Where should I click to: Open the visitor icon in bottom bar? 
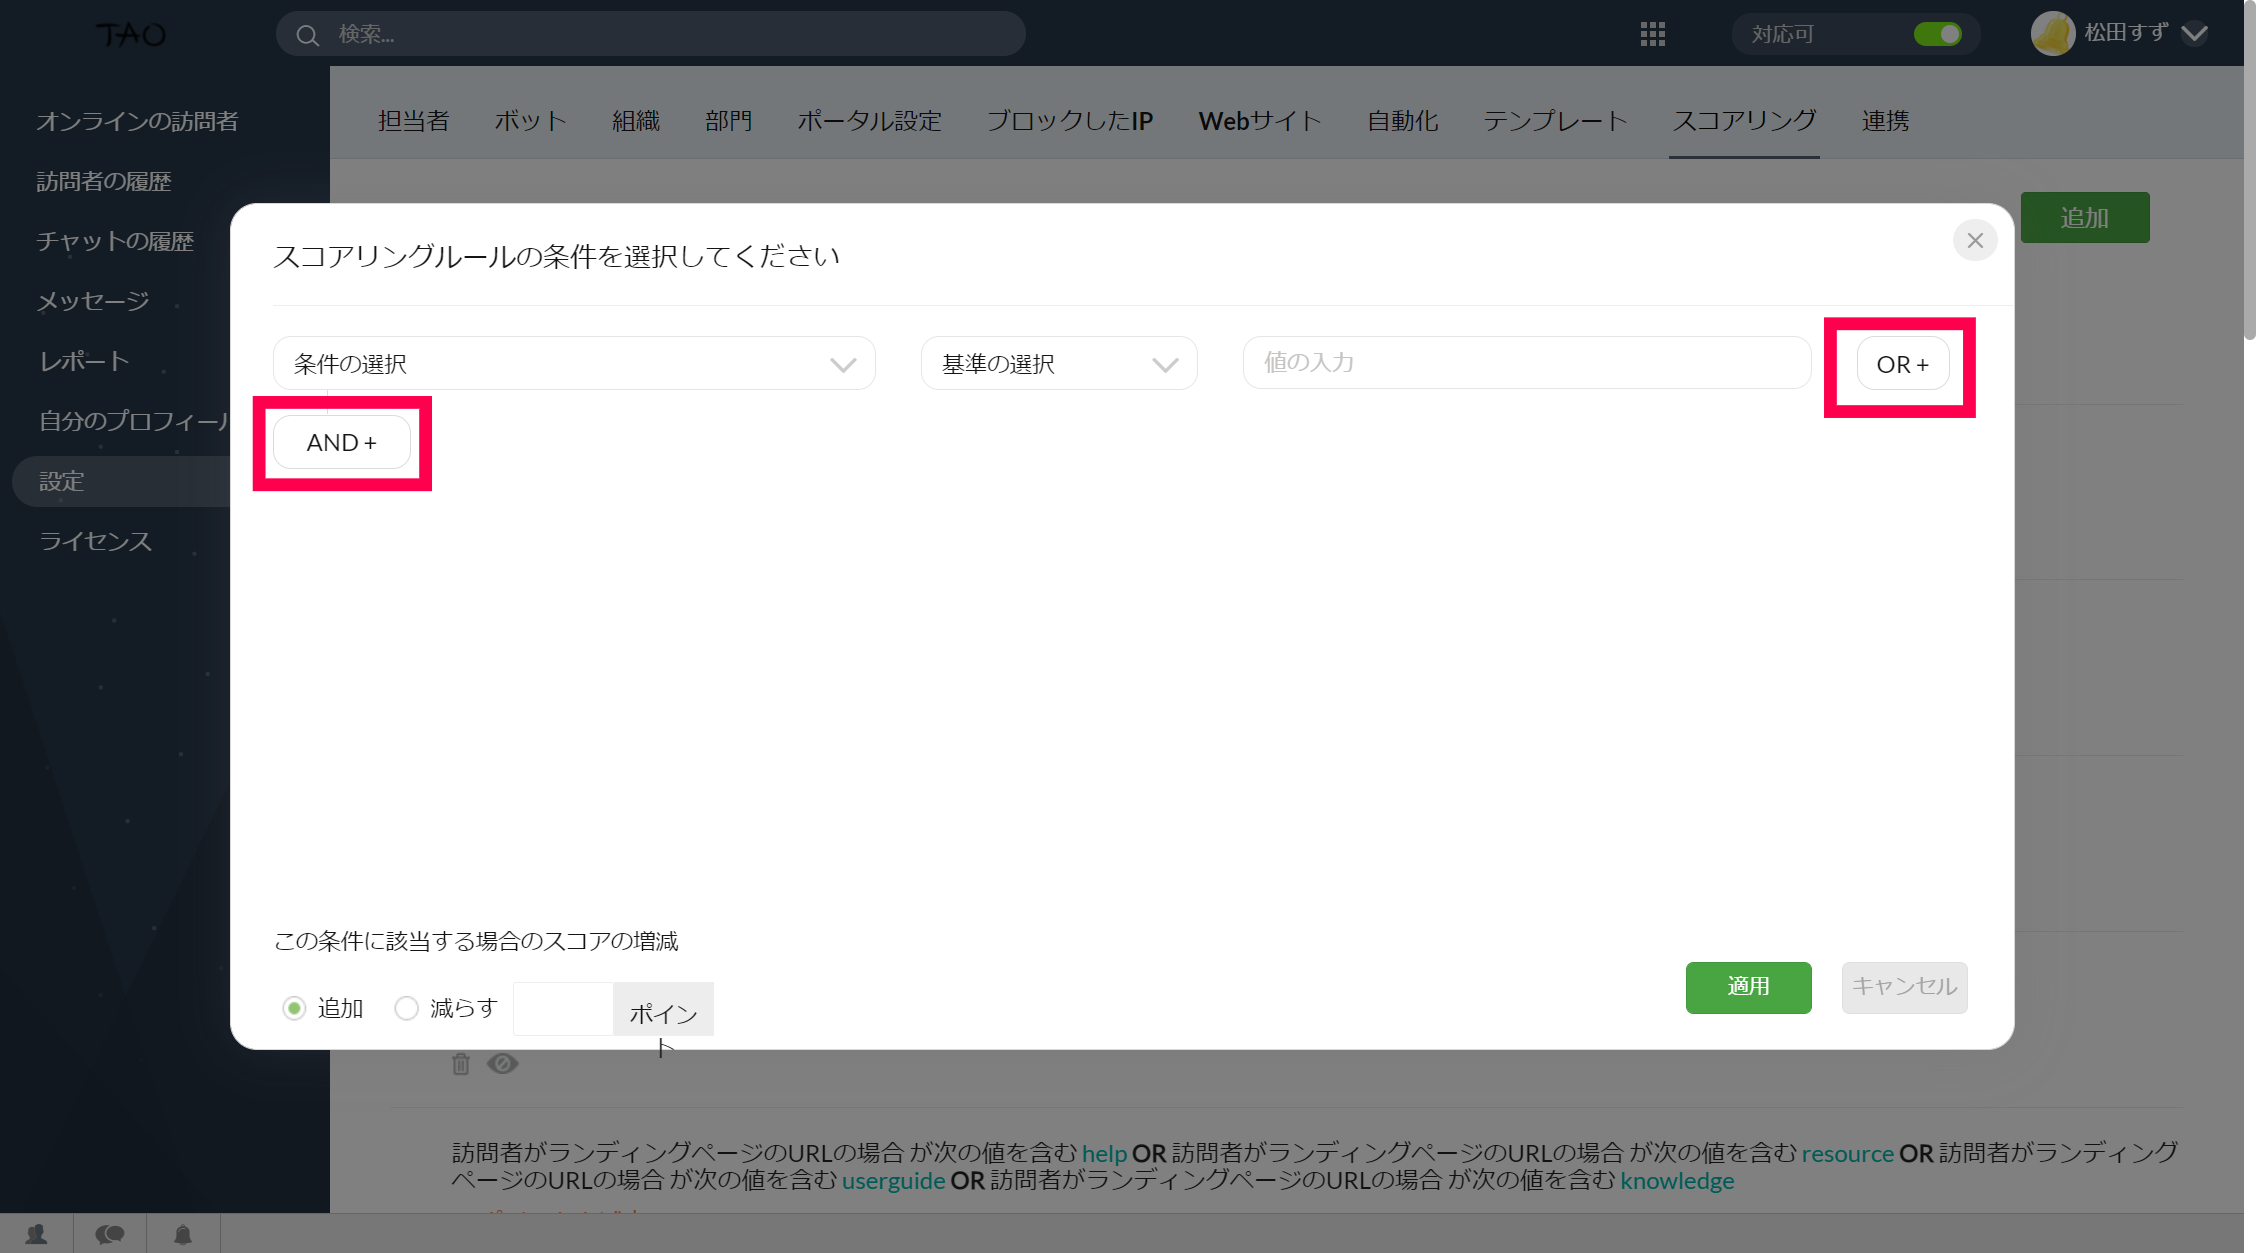[x=36, y=1234]
